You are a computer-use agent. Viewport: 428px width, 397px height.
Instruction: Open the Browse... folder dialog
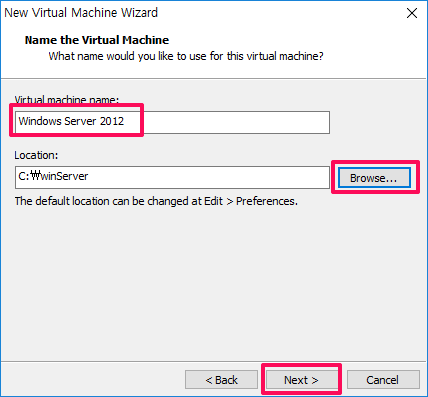[x=374, y=178]
